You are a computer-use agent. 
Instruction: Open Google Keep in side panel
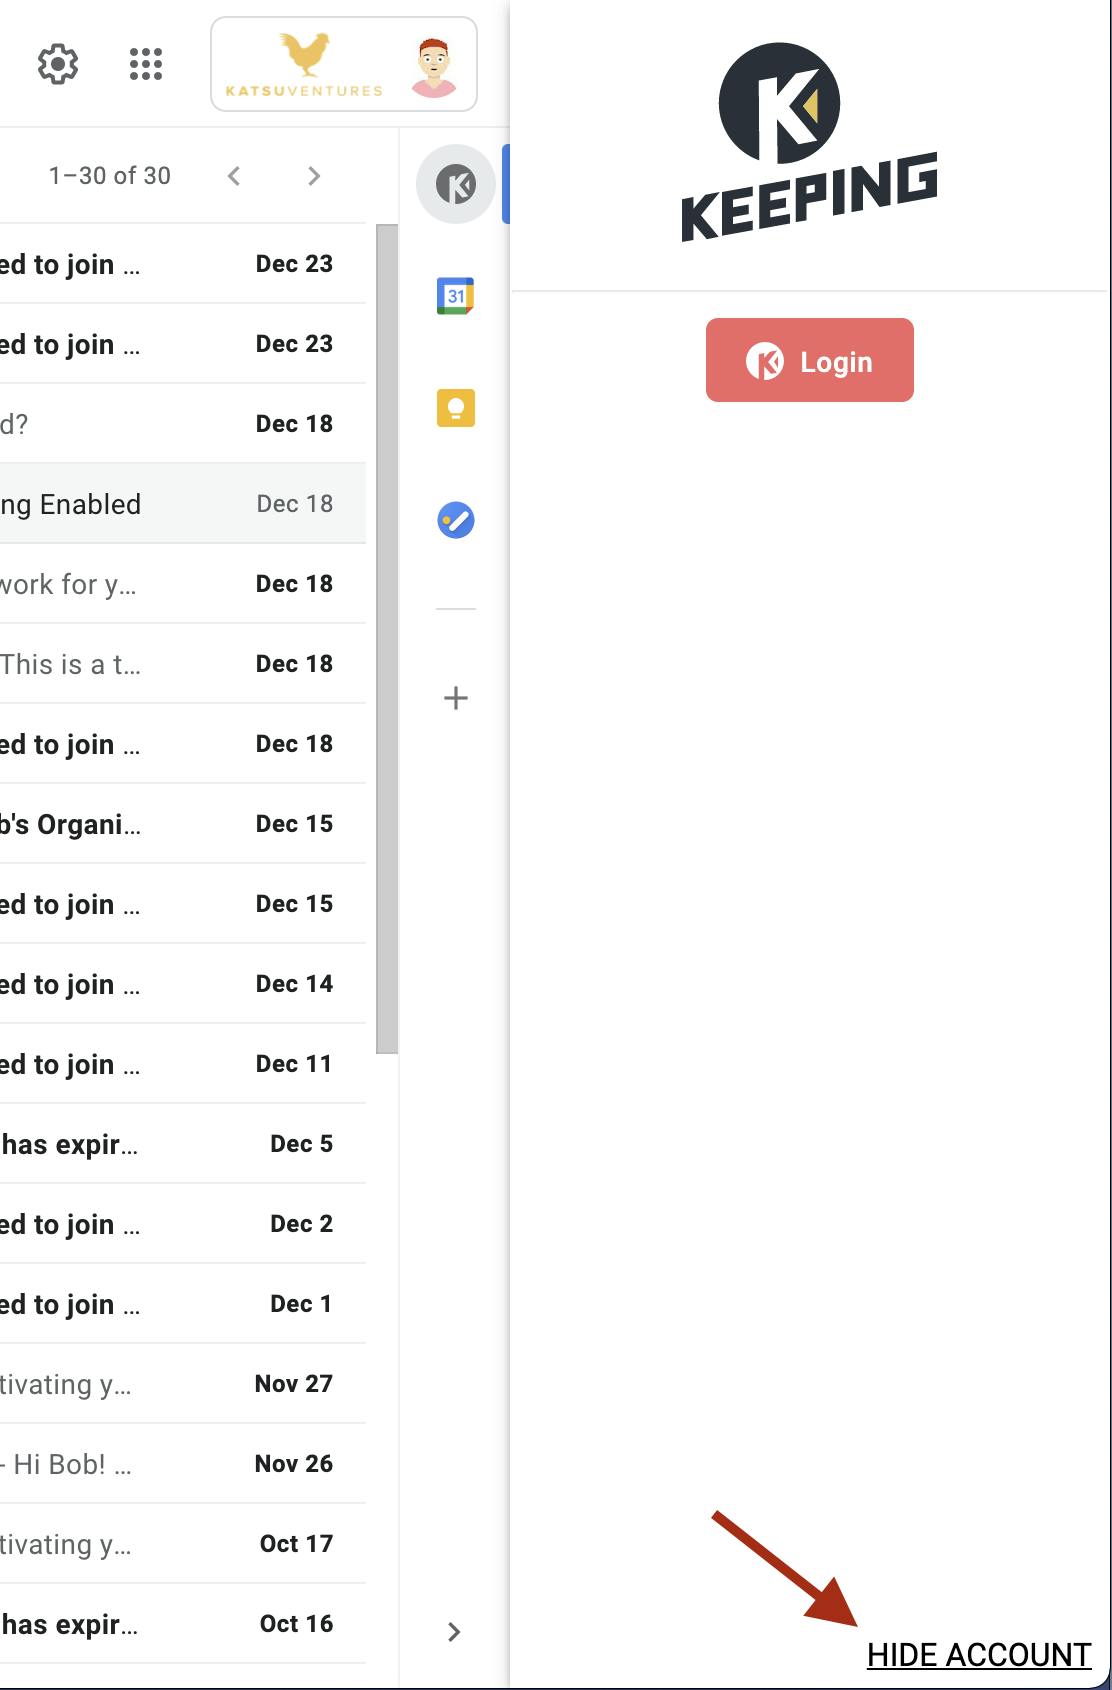click(456, 408)
